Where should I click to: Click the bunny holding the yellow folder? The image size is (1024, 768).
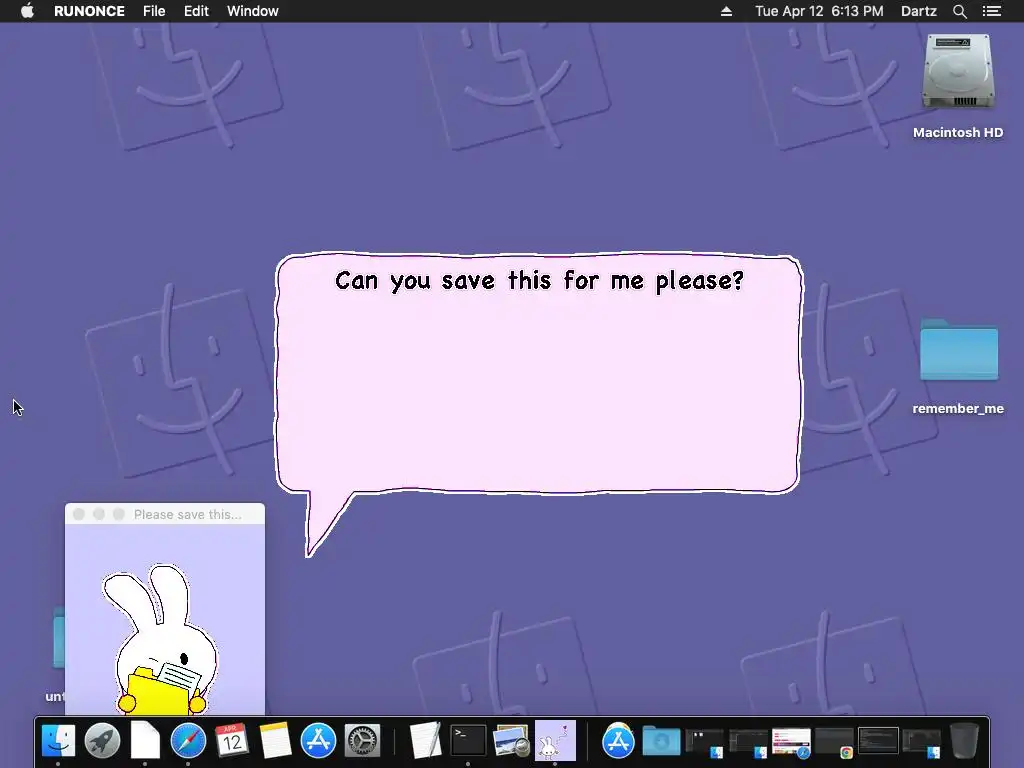pyautogui.click(x=163, y=640)
